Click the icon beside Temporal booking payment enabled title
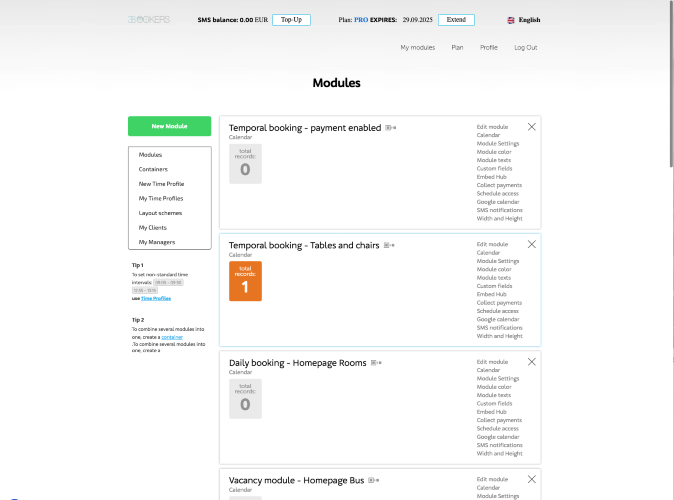 [x=391, y=128]
